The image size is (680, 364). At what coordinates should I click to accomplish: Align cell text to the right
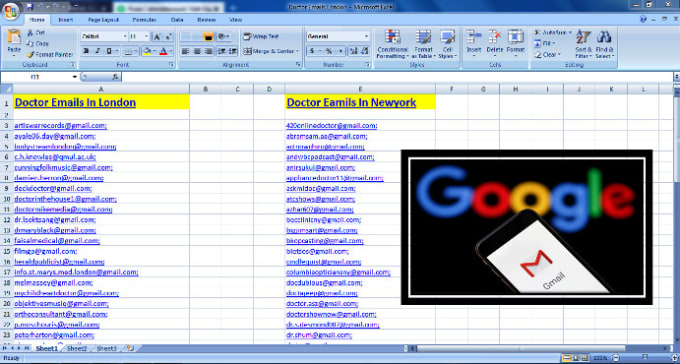209,51
